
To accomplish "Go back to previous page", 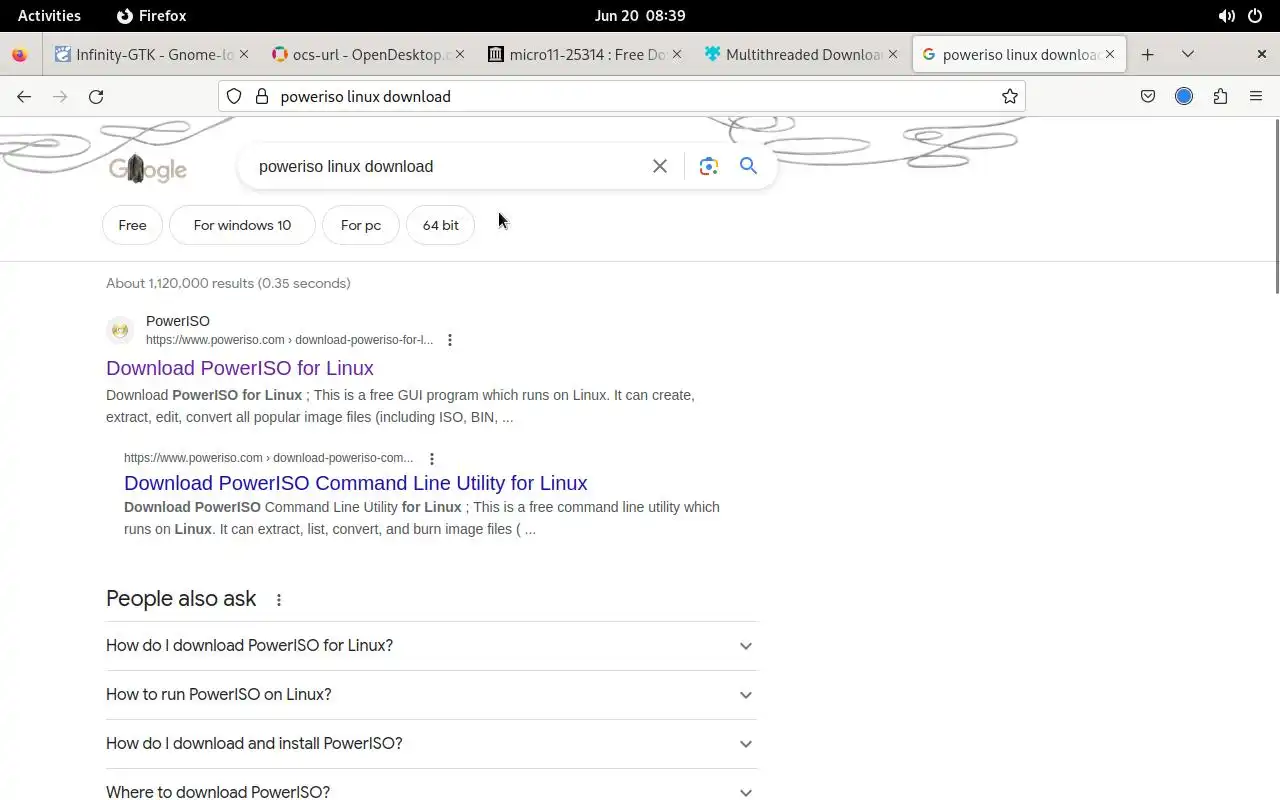I will click(24, 96).
